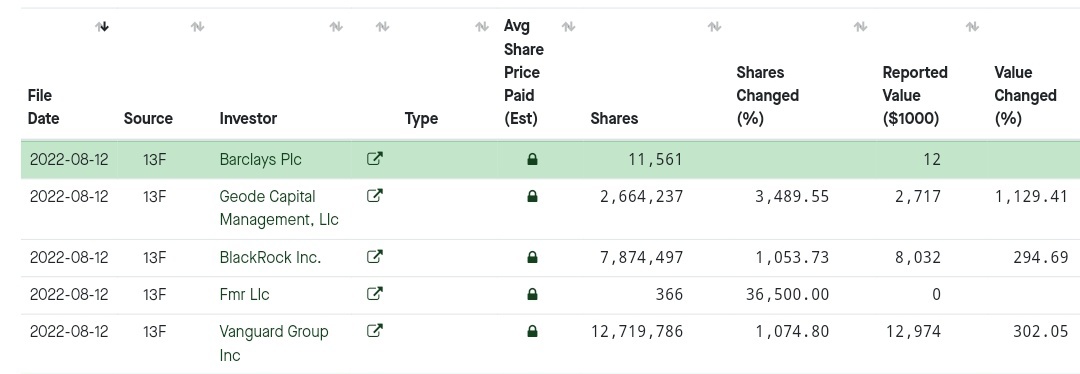Click the sort arrows for File Date column
This screenshot has height=374, width=1080.
[102, 27]
